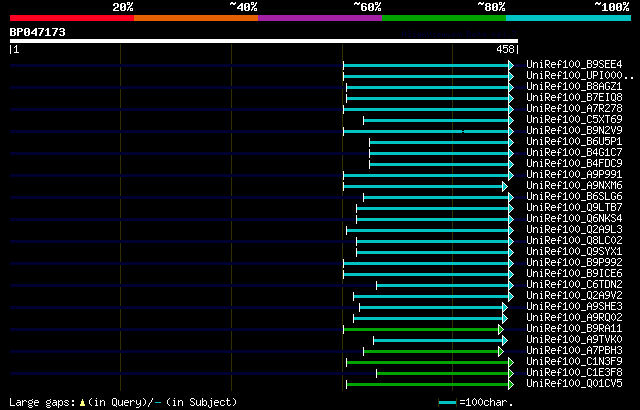Click the green alignment bar for Q01CV5

[x=428, y=385]
